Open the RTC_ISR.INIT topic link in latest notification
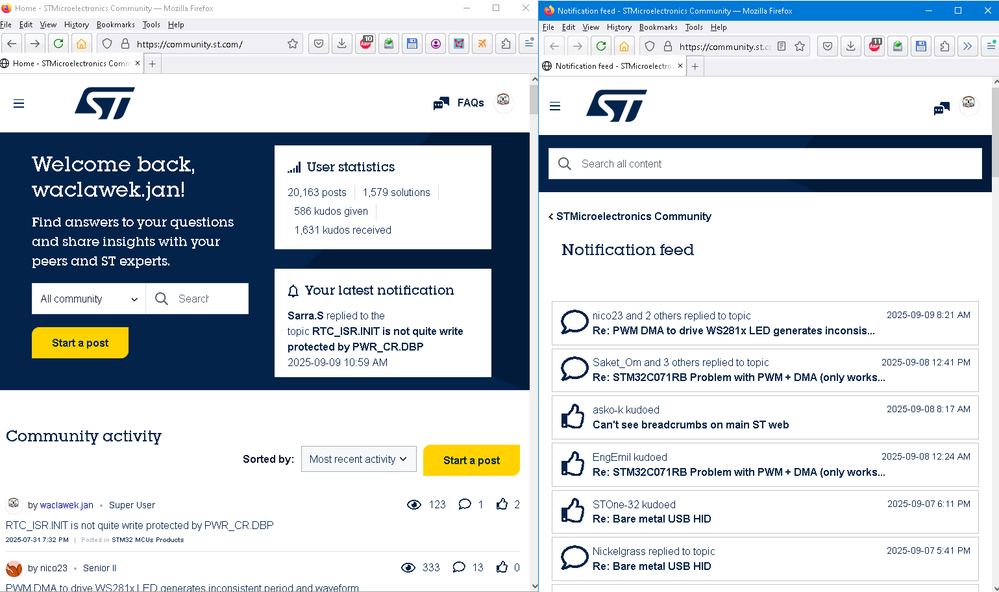 (x=375, y=339)
